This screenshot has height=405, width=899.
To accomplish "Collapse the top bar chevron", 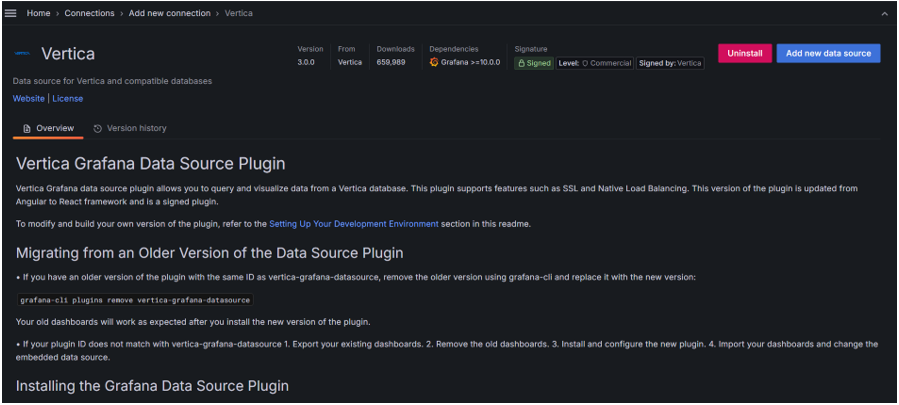I will [x=884, y=14].
